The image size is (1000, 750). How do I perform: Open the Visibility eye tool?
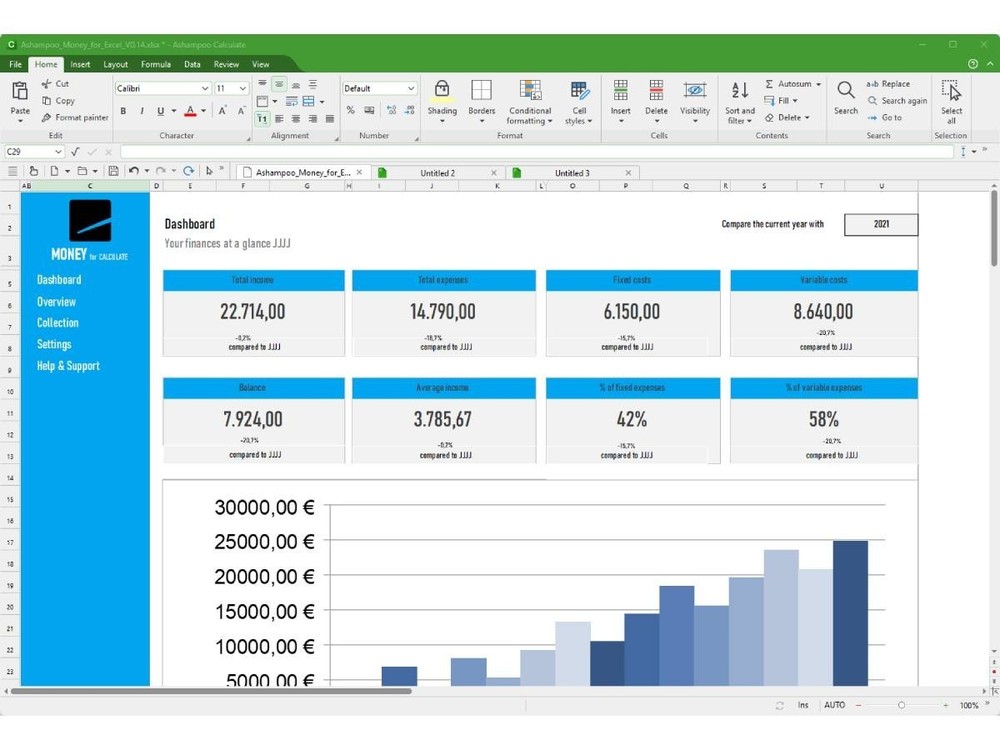(x=695, y=101)
